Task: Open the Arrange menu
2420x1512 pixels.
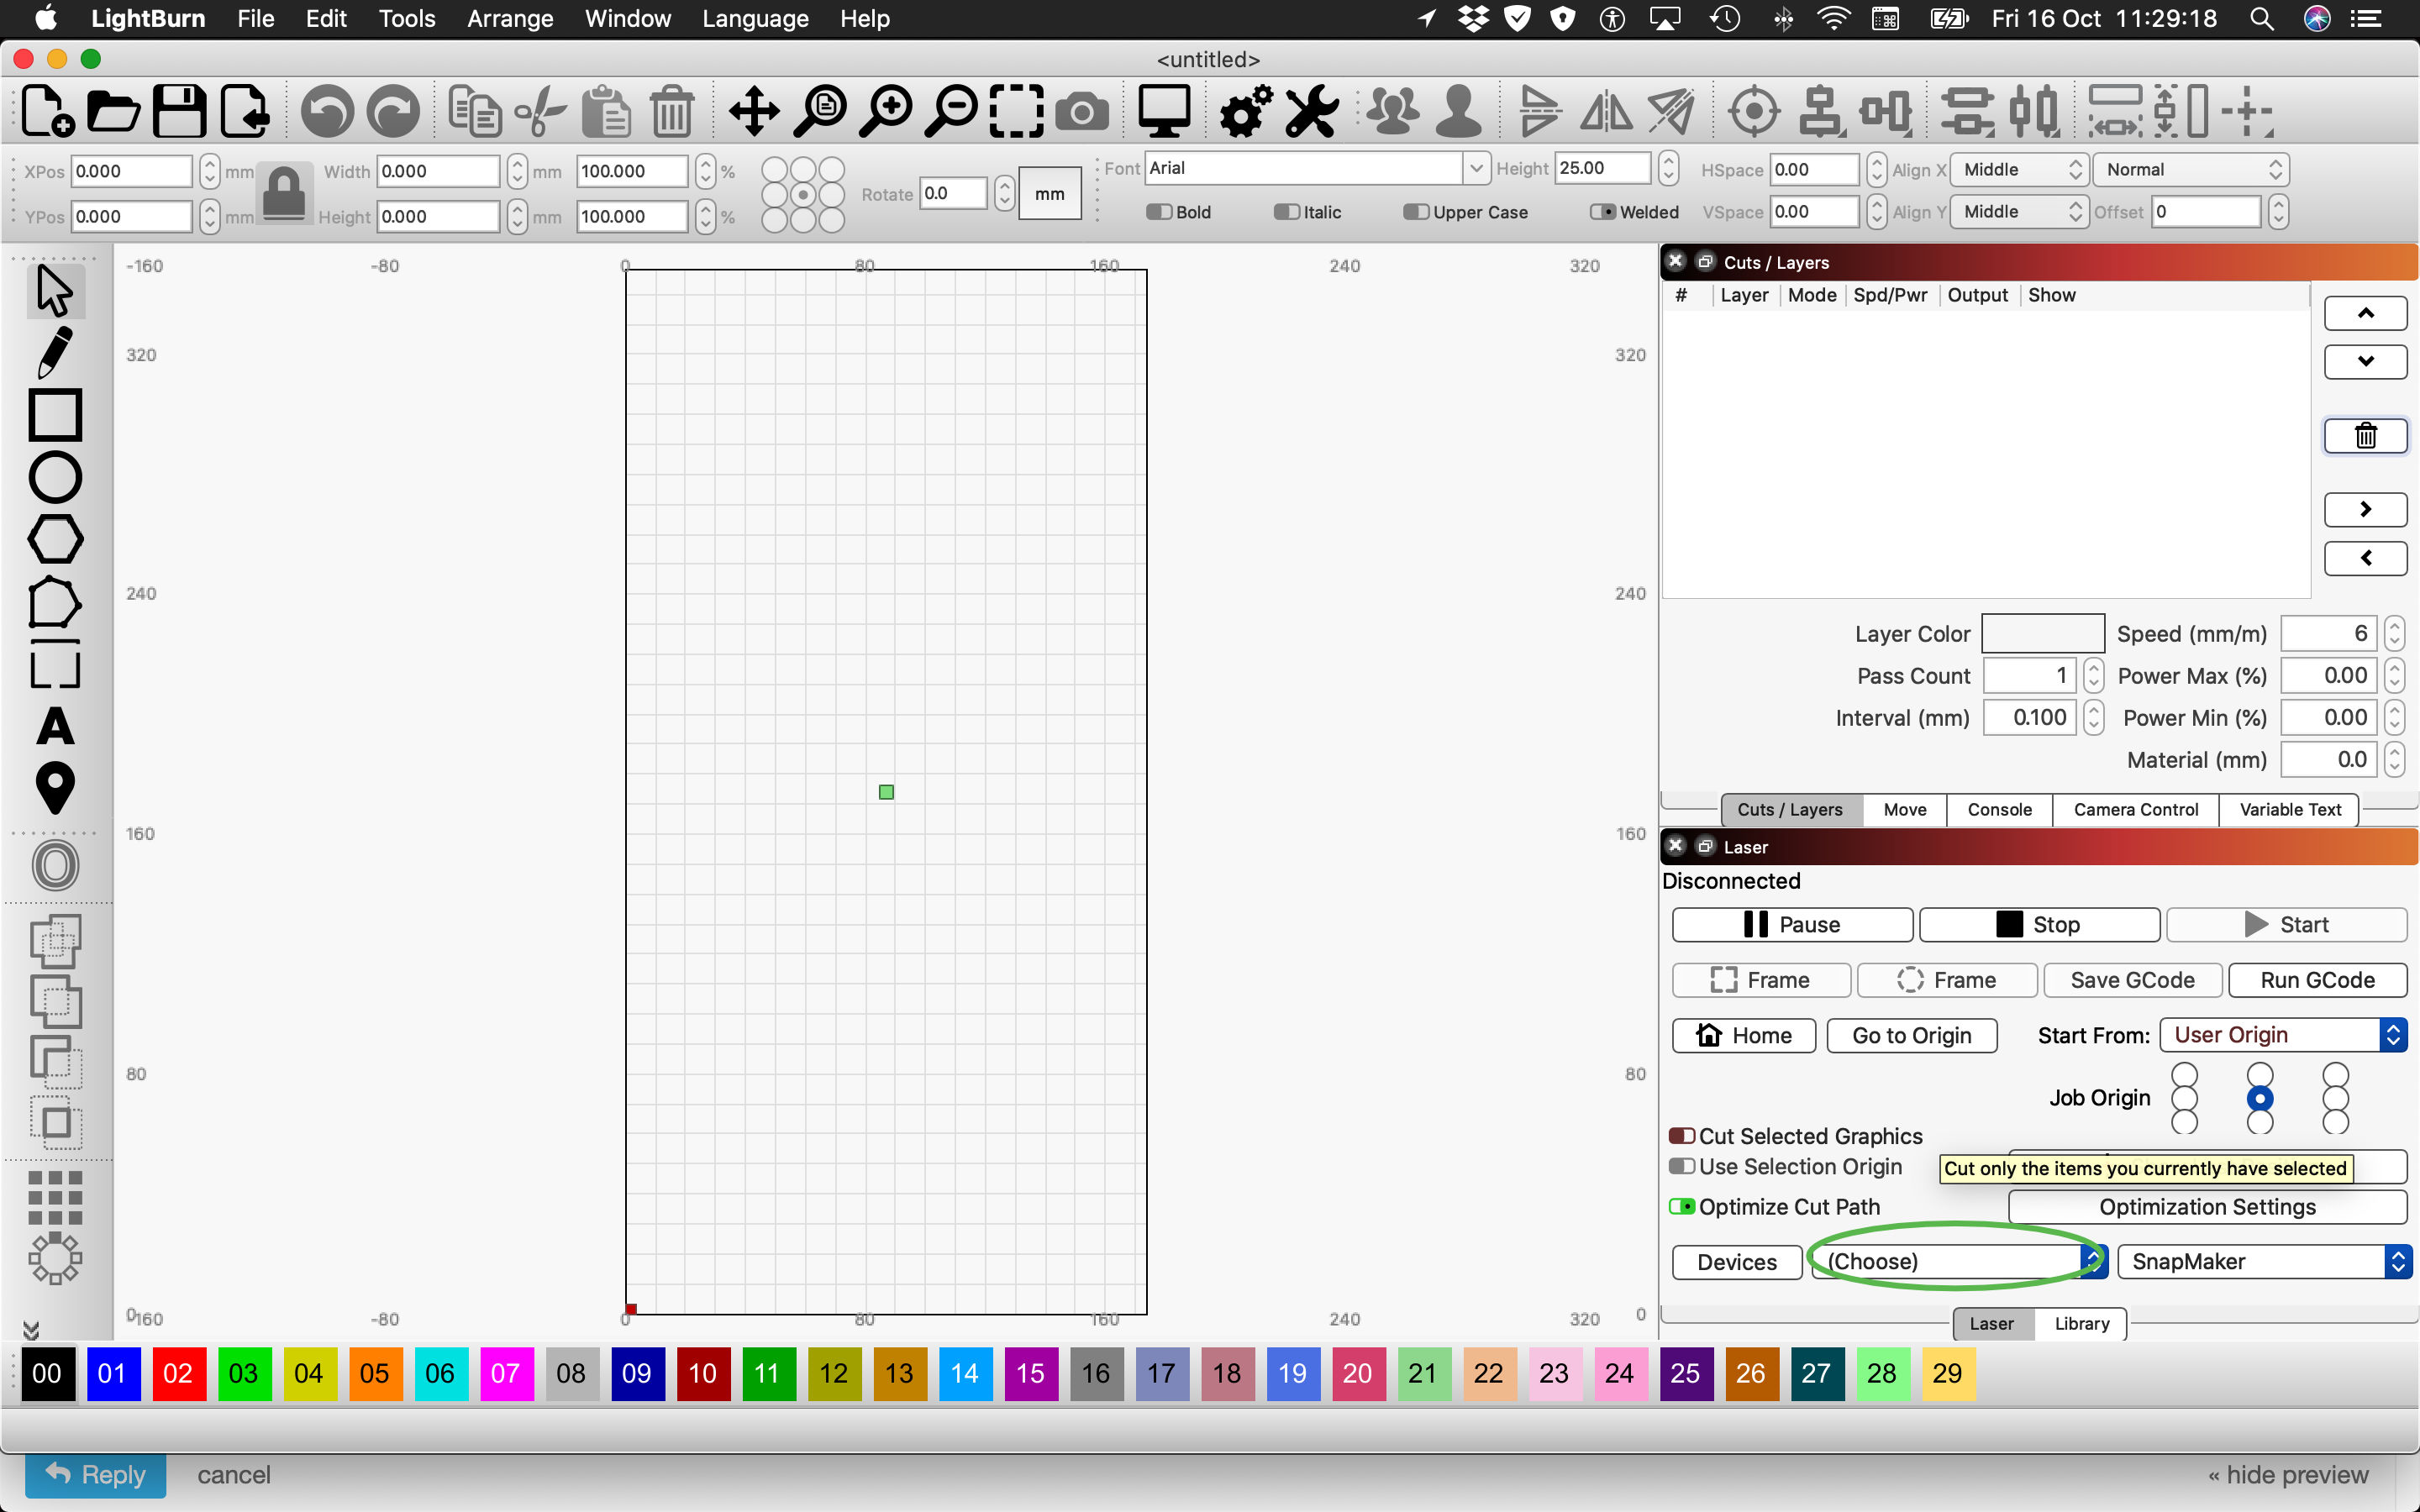Action: pyautogui.click(x=510, y=19)
